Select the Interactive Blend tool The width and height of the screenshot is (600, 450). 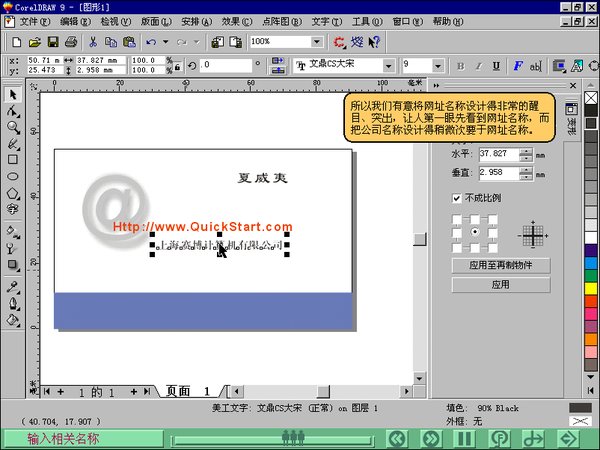pos(13,265)
